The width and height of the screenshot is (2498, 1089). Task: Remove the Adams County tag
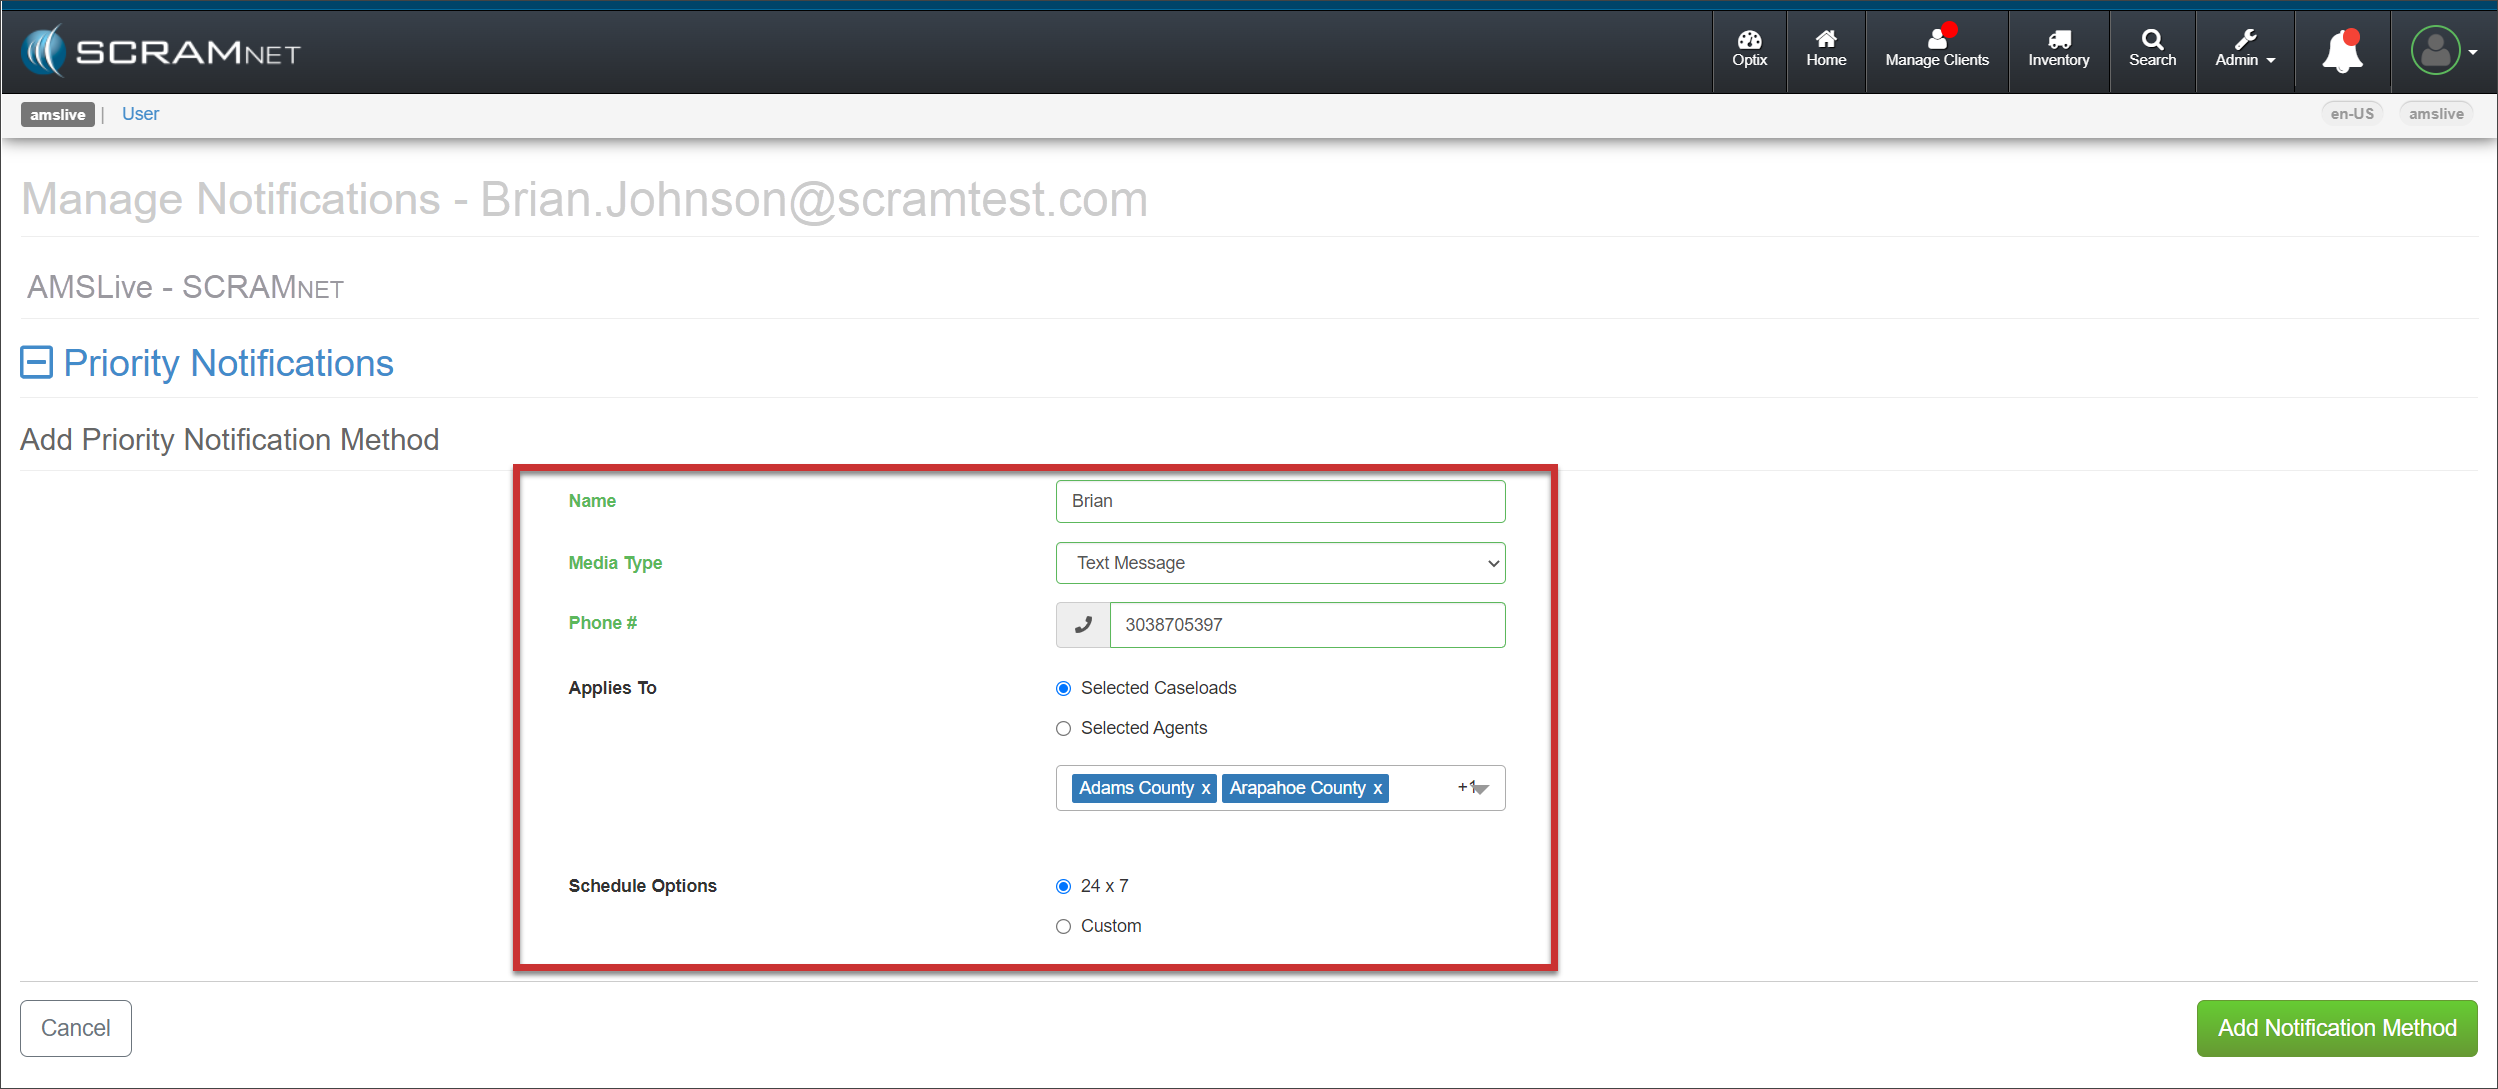click(1206, 789)
